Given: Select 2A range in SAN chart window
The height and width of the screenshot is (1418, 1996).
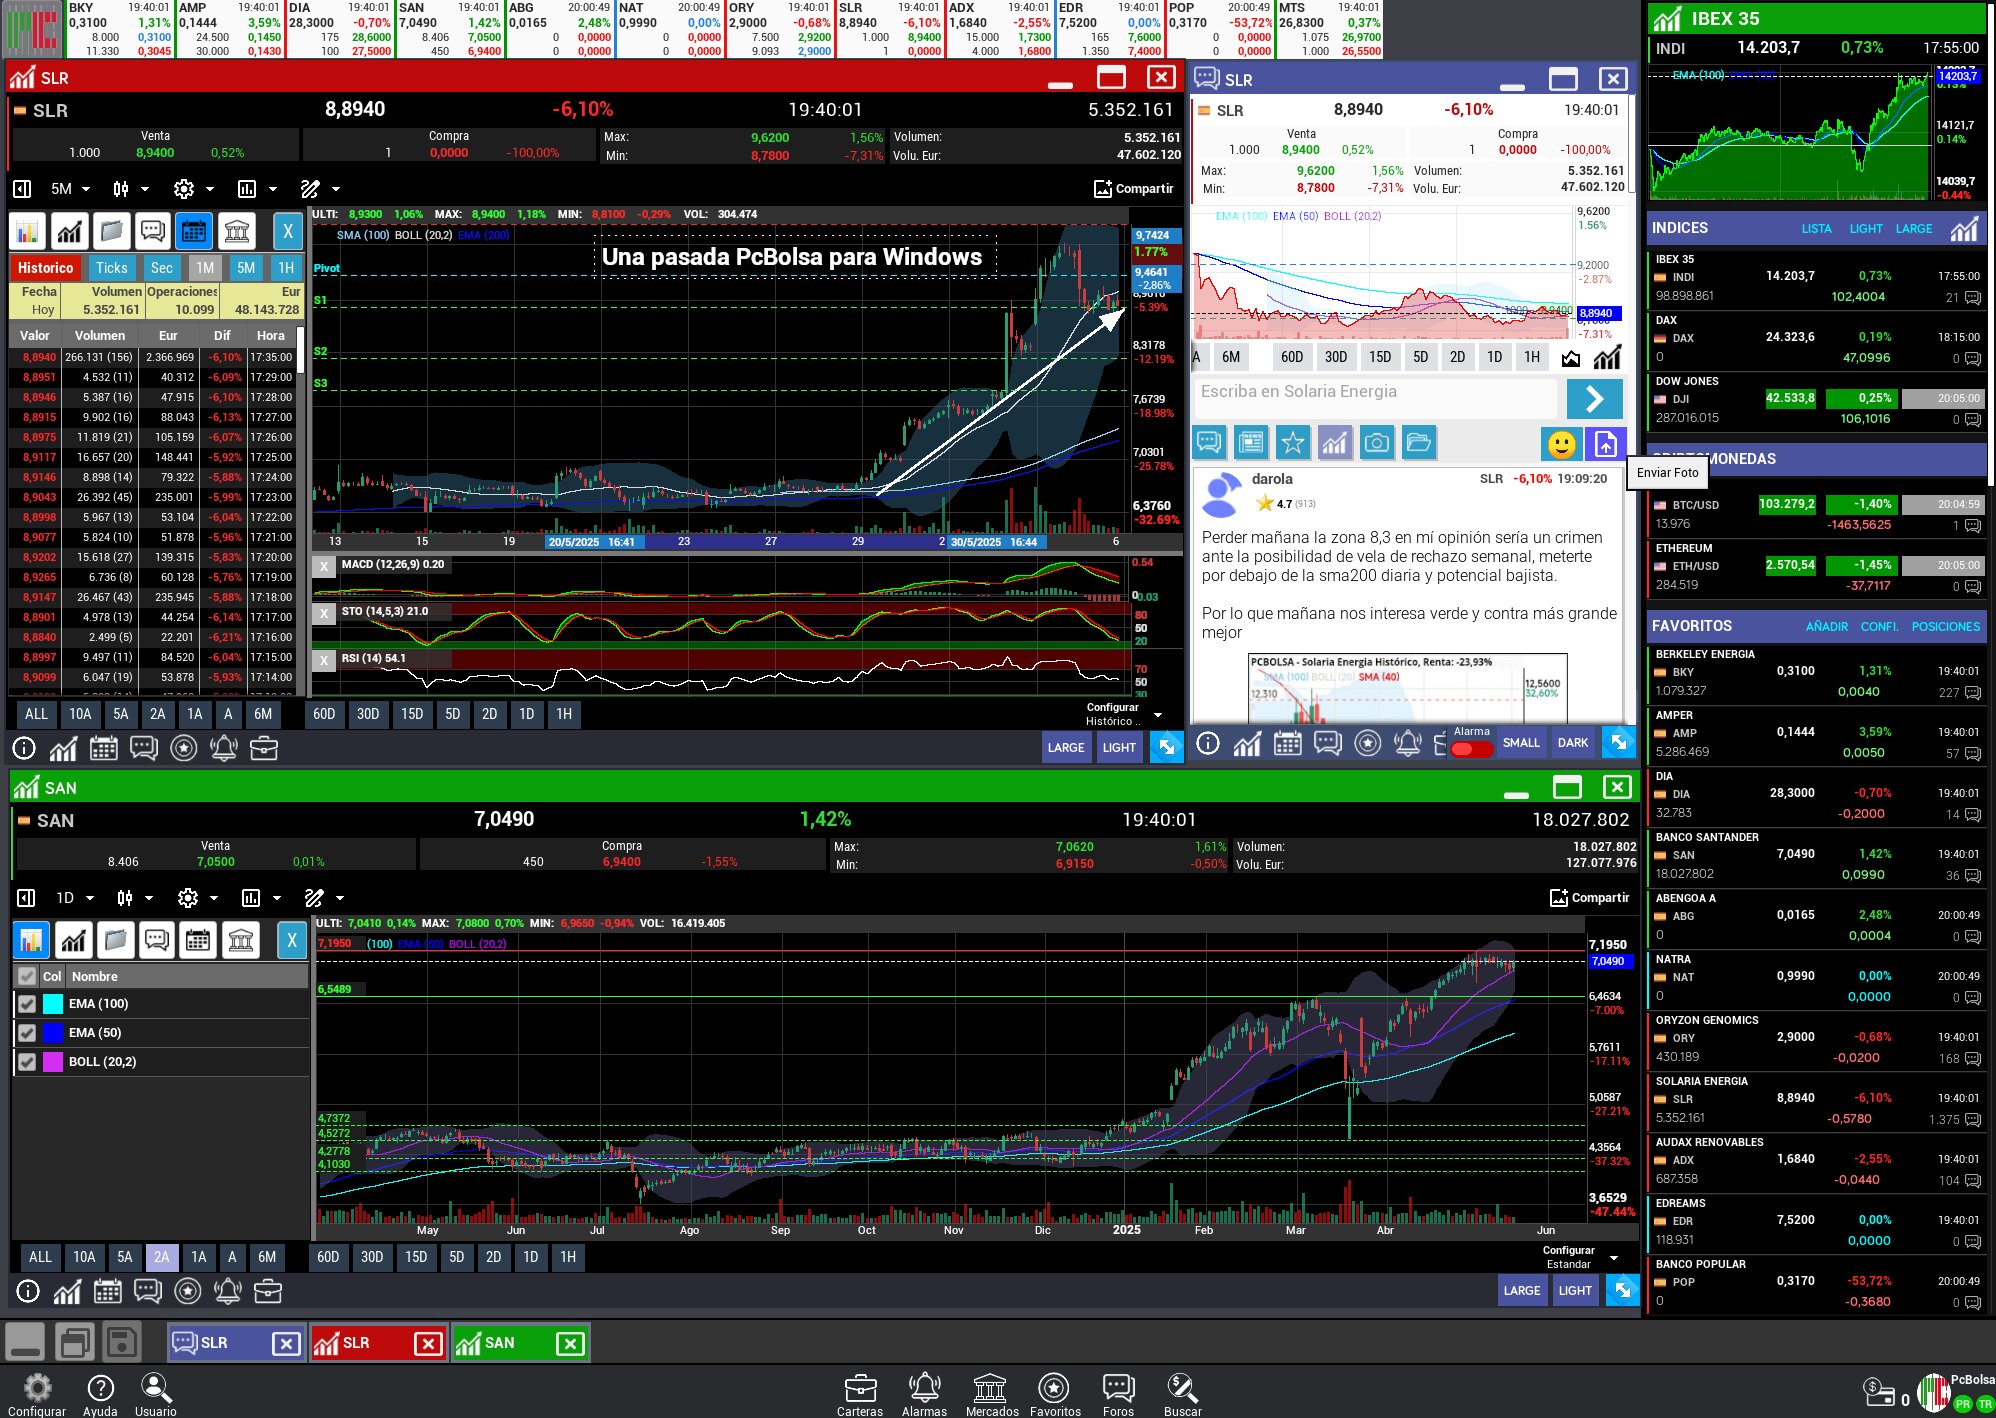Looking at the screenshot, I should (161, 1257).
